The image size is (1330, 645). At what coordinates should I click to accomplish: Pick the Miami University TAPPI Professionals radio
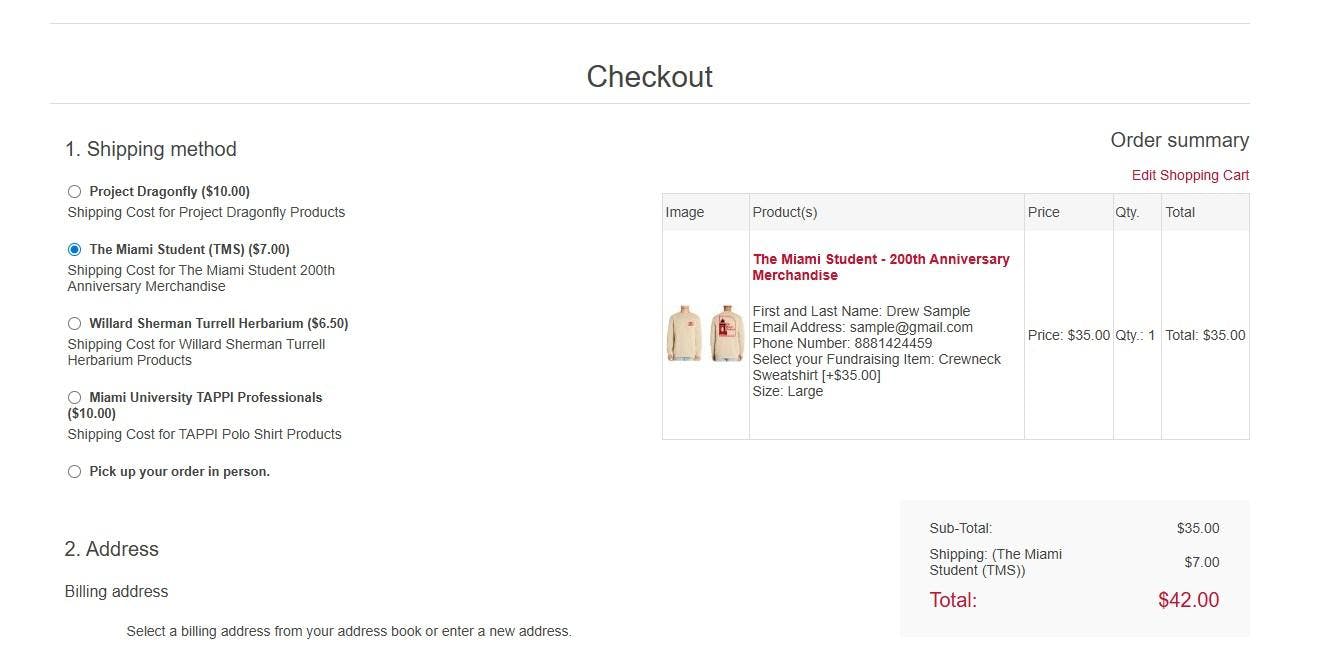(x=74, y=397)
